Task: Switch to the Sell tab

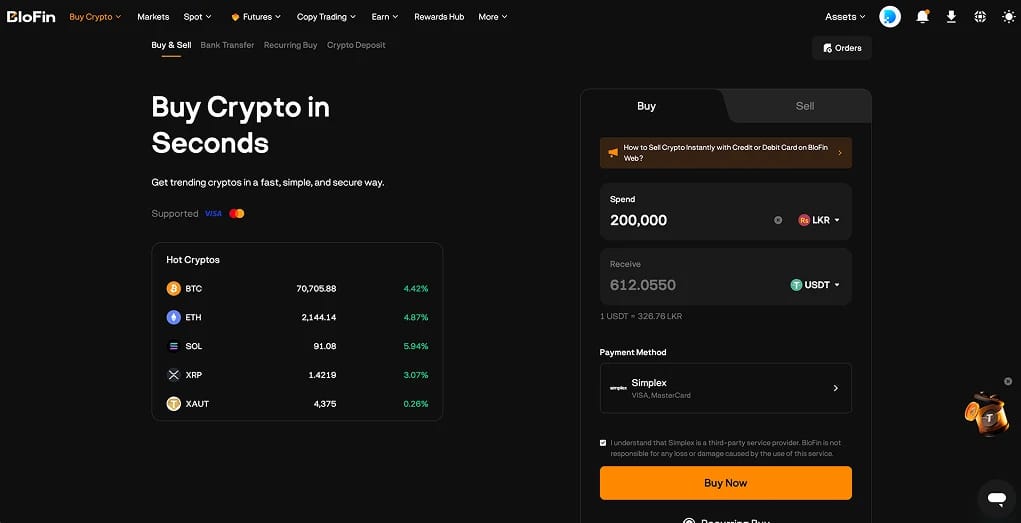Action: [x=805, y=106]
